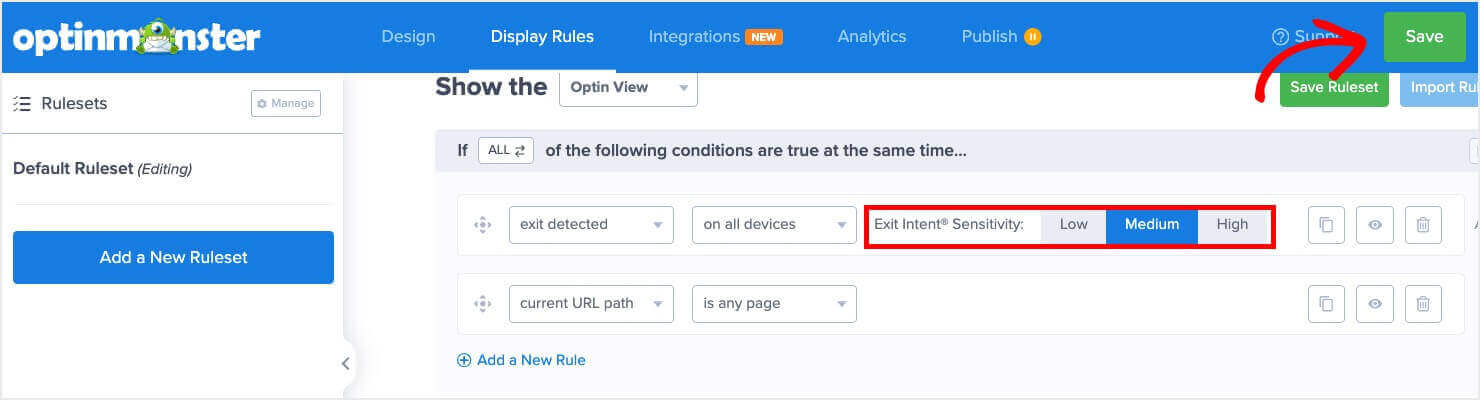This screenshot has height=400, width=1480.
Task: Switch the ALL conditions toggle
Action: 506,151
